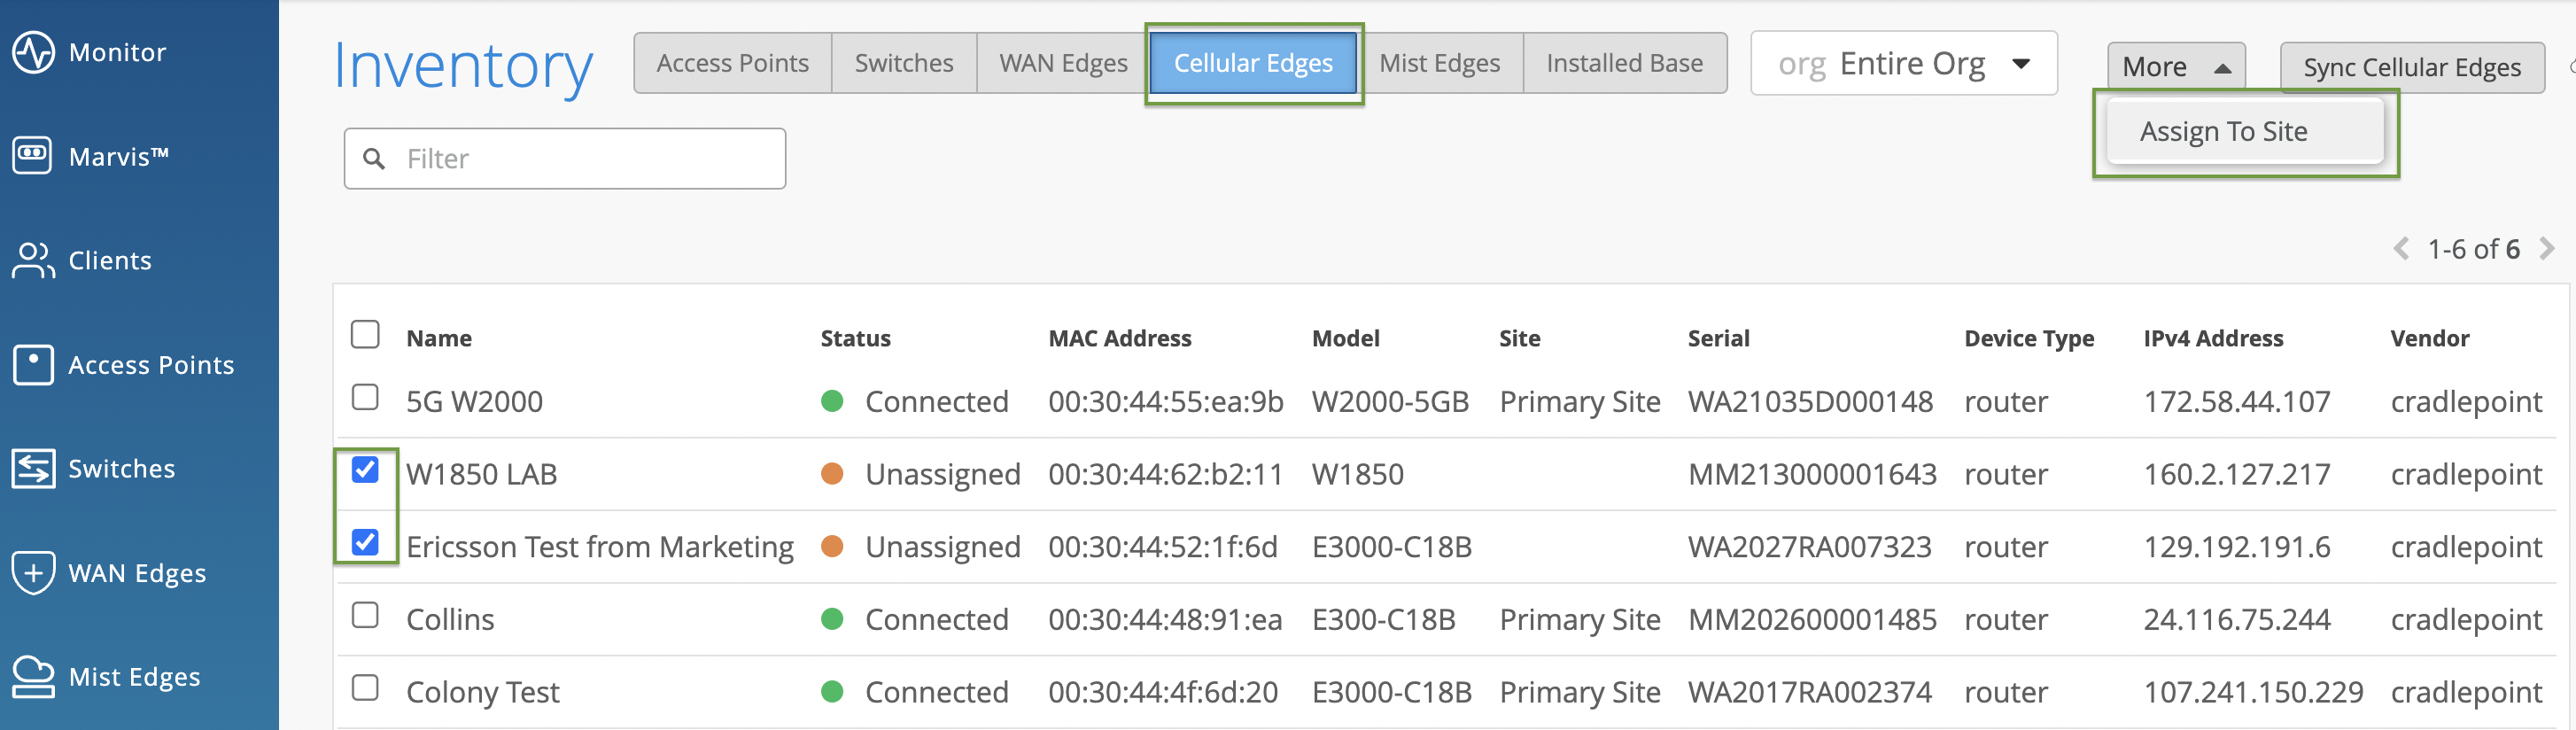Image resolution: width=2576 pixels, height=730 pixels.
Task: Click the Access Points sidebar icon
Action: point(33,364)
